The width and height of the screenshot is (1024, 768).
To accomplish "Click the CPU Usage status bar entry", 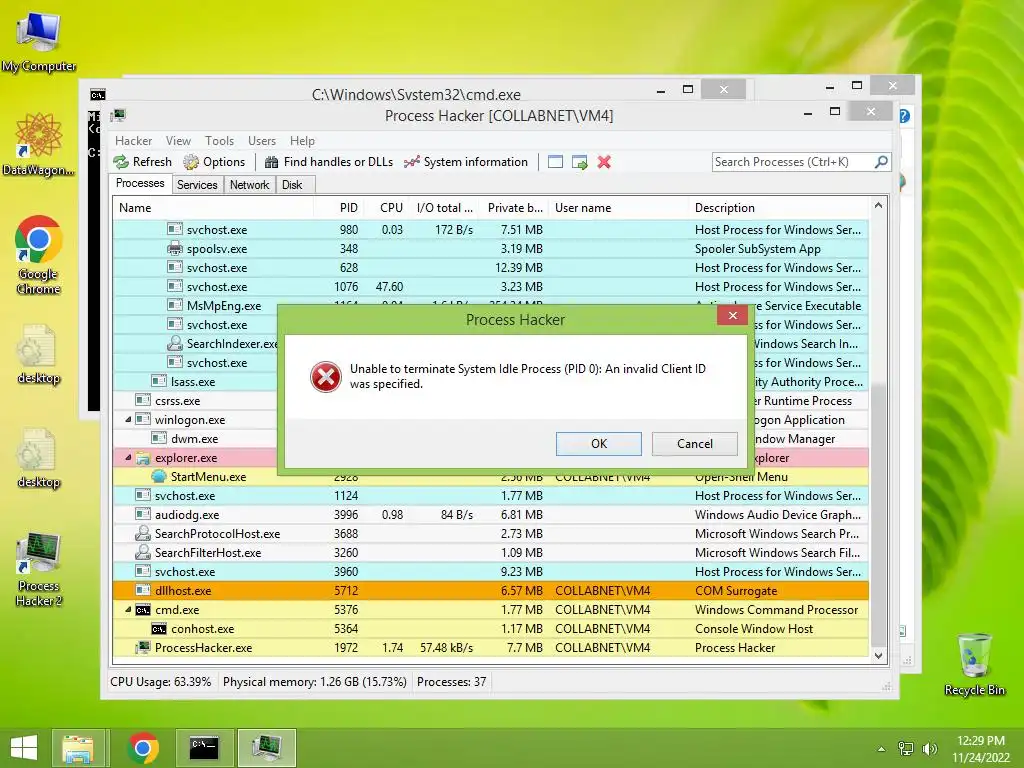I will pyautogui.click(x=161, y=682).
